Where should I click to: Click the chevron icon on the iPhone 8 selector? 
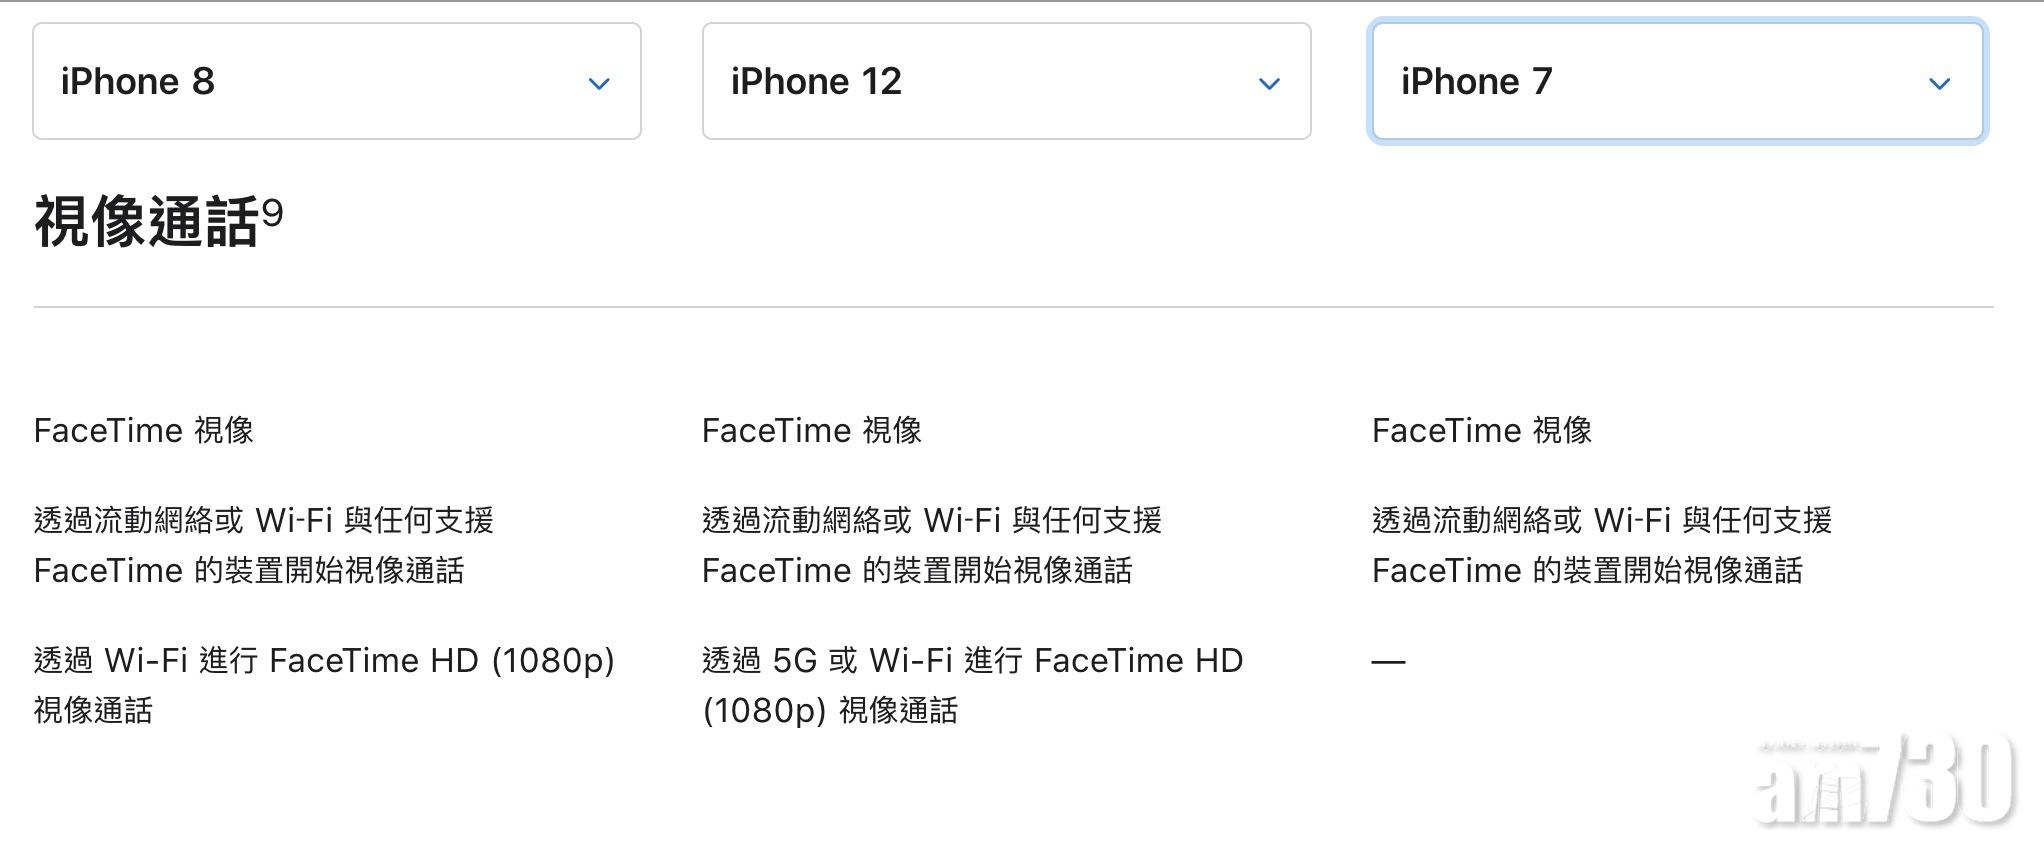point(598,83)
